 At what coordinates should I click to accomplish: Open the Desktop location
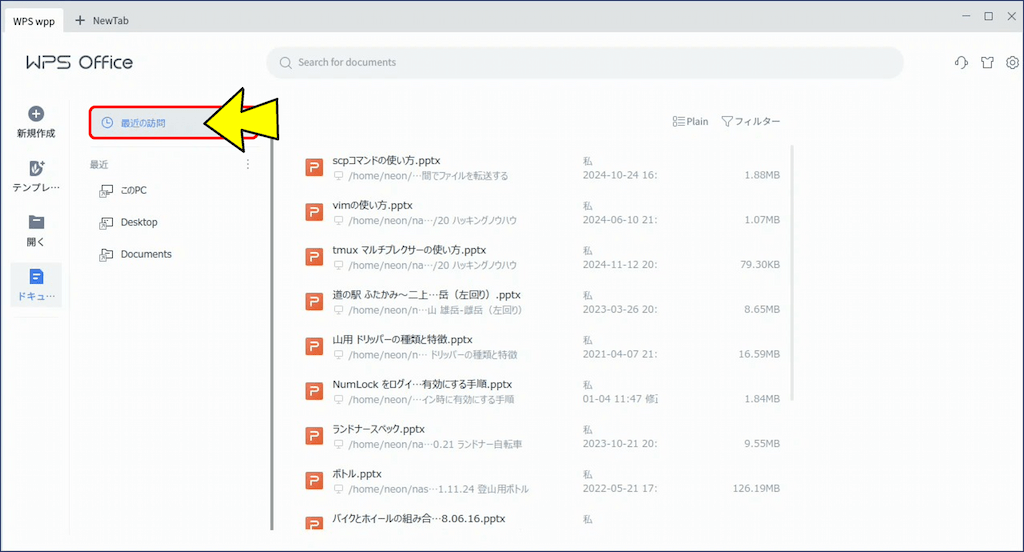click(x=138, y=222)
